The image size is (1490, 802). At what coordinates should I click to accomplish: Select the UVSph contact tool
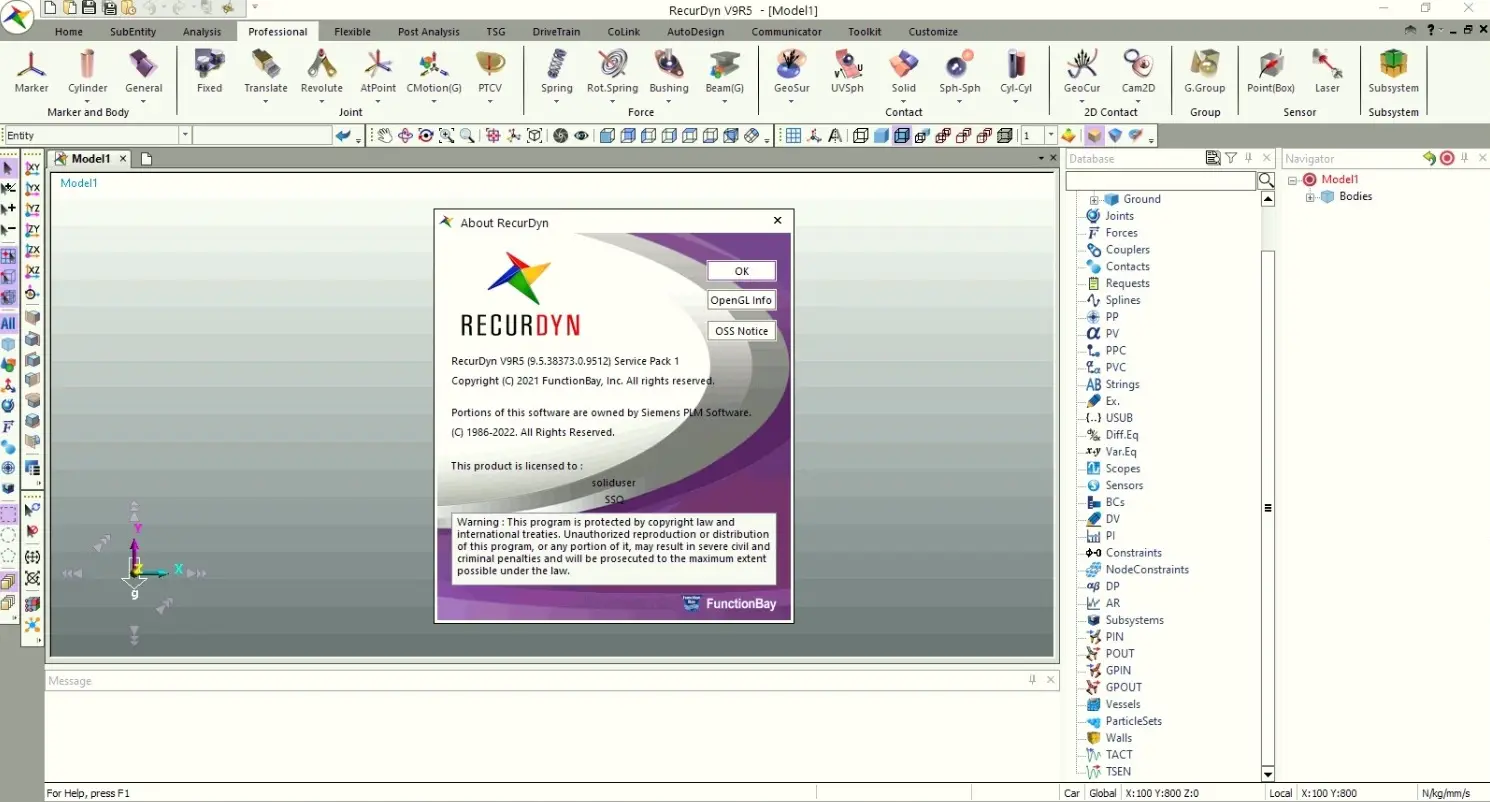pos(847,71)
